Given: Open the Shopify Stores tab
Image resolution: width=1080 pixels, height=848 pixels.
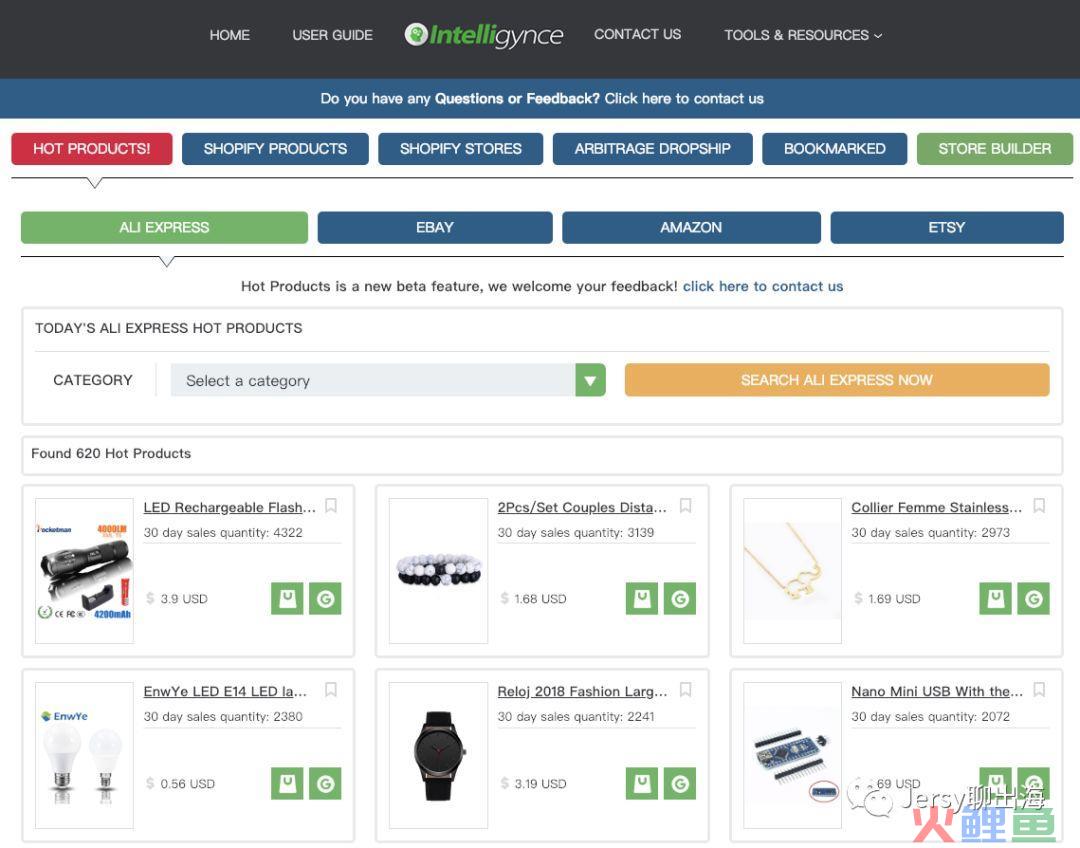Looking at the screenshot, I should (461, 149).
